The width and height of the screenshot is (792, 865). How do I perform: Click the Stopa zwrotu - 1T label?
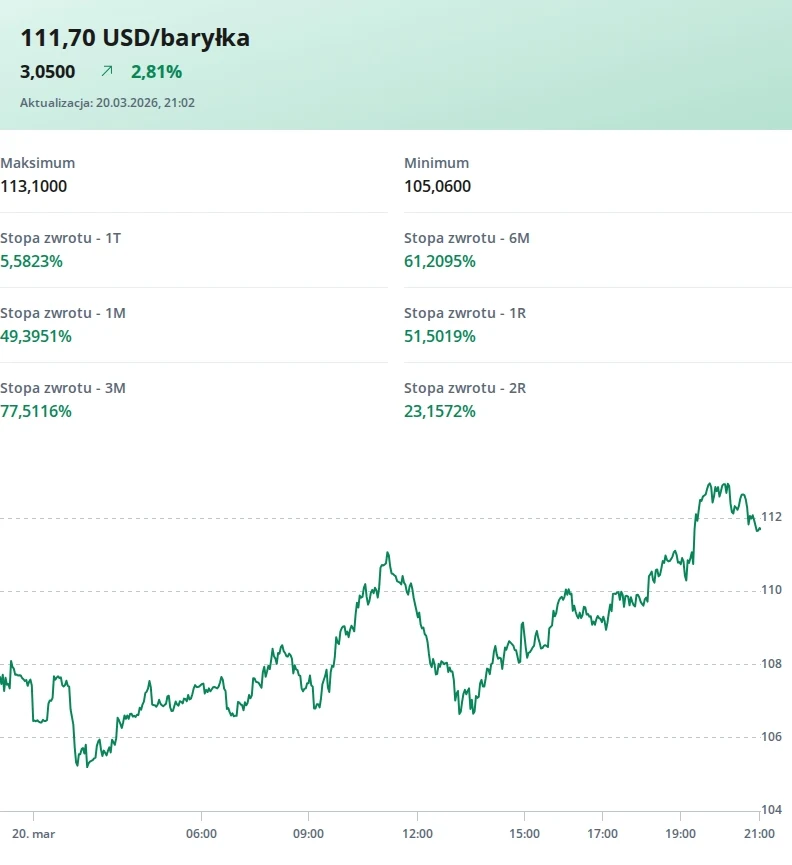coord(61,238)
